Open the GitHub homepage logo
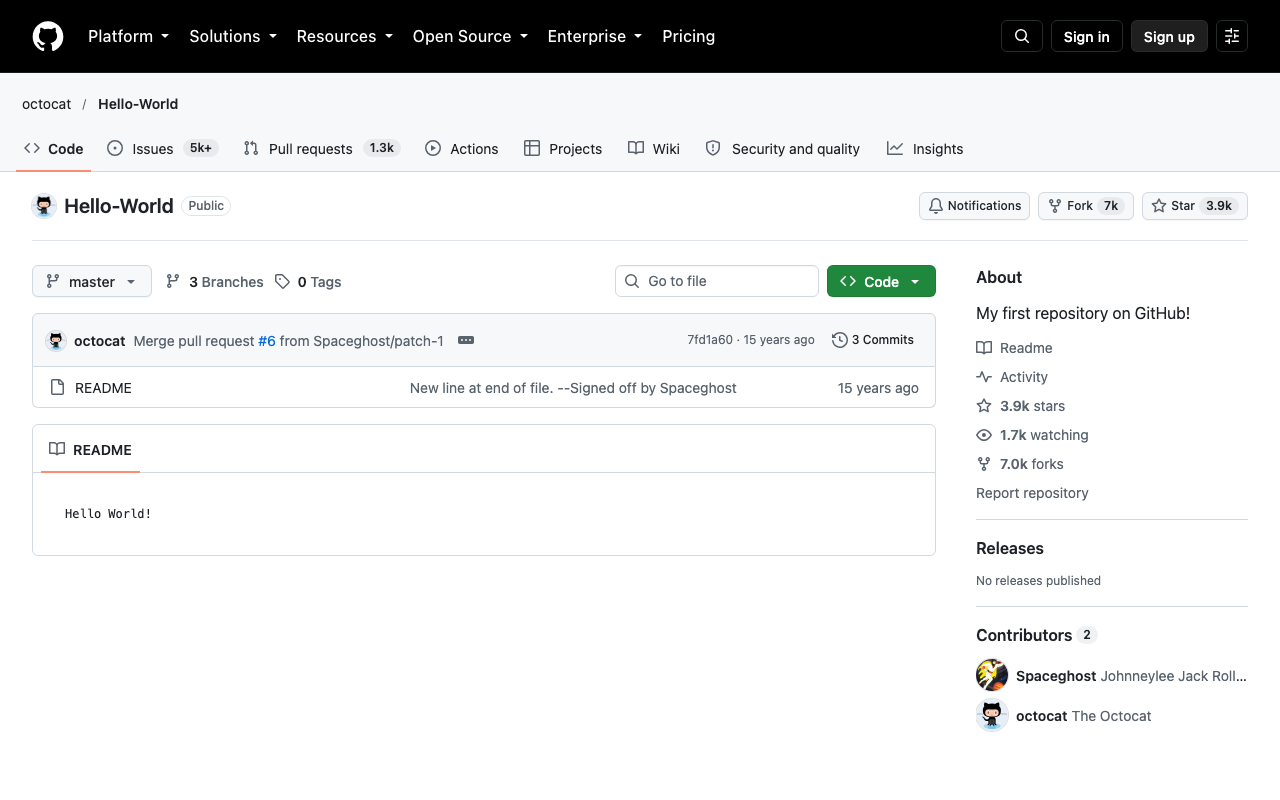The width and height of the screenshot is (1280, 800). coord(48,36)
